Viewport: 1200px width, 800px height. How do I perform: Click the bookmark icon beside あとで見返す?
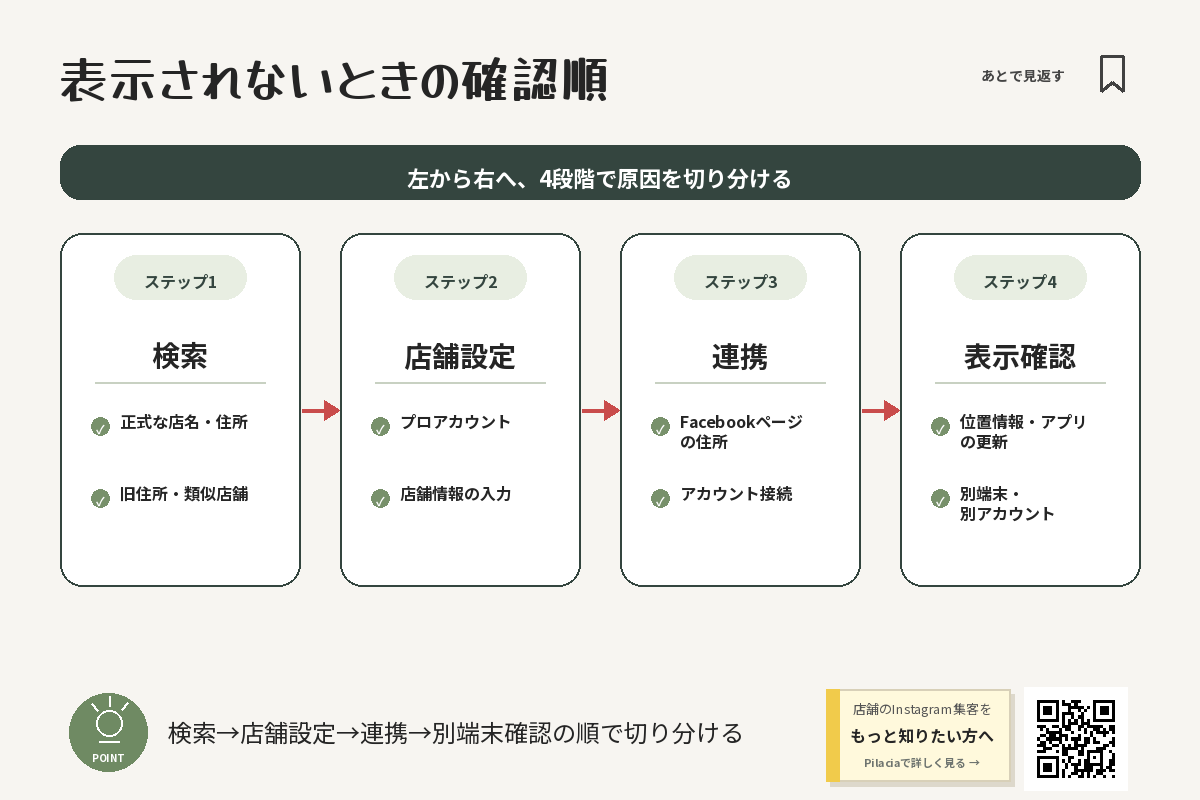[x=1112, y=74]
